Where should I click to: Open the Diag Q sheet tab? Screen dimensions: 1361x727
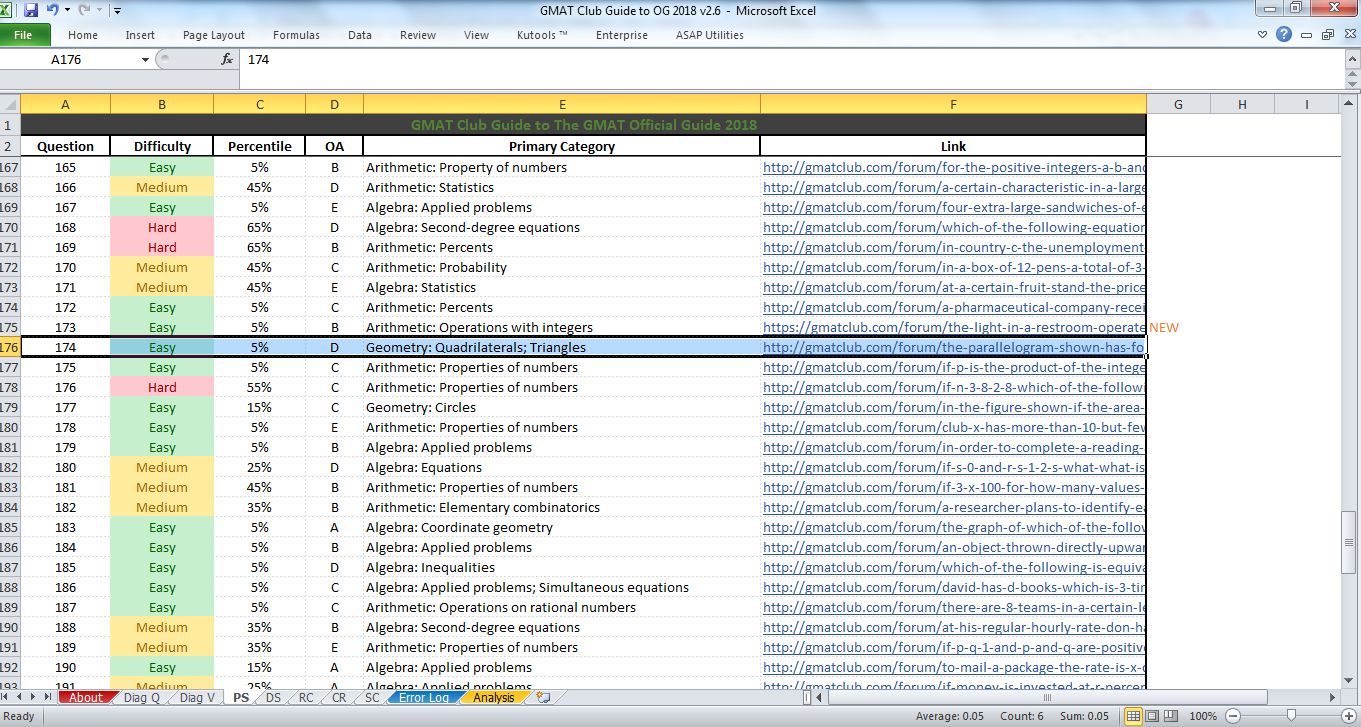[x=141, y=697]
